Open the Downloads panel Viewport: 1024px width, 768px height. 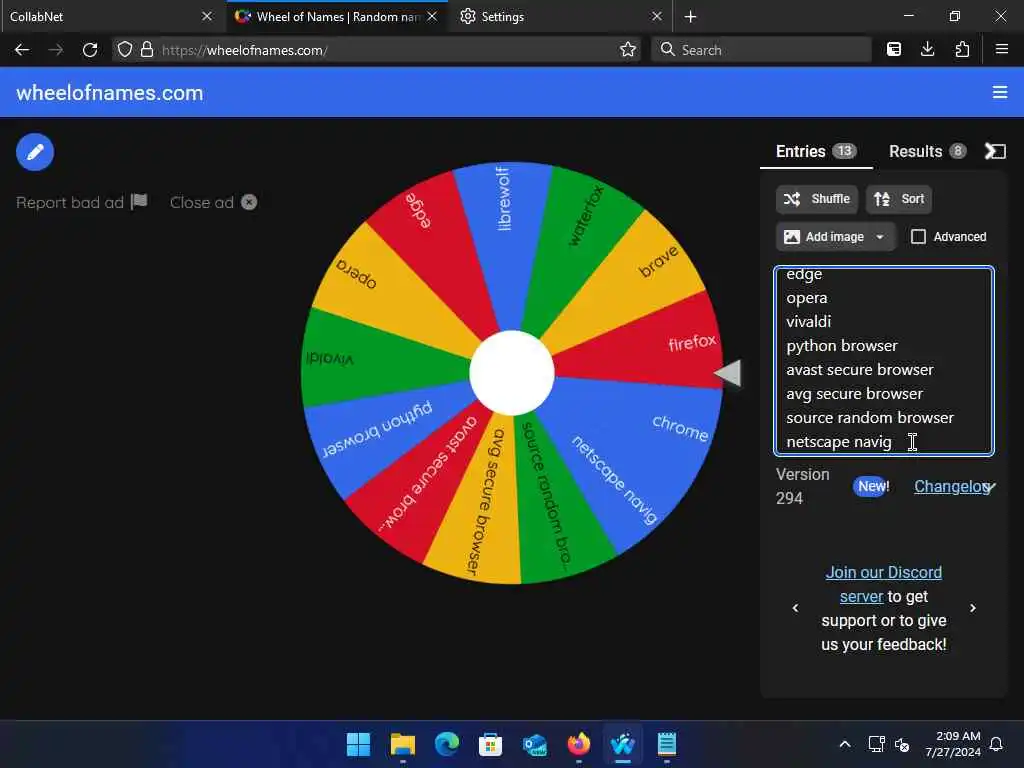(x=927, y=50)
